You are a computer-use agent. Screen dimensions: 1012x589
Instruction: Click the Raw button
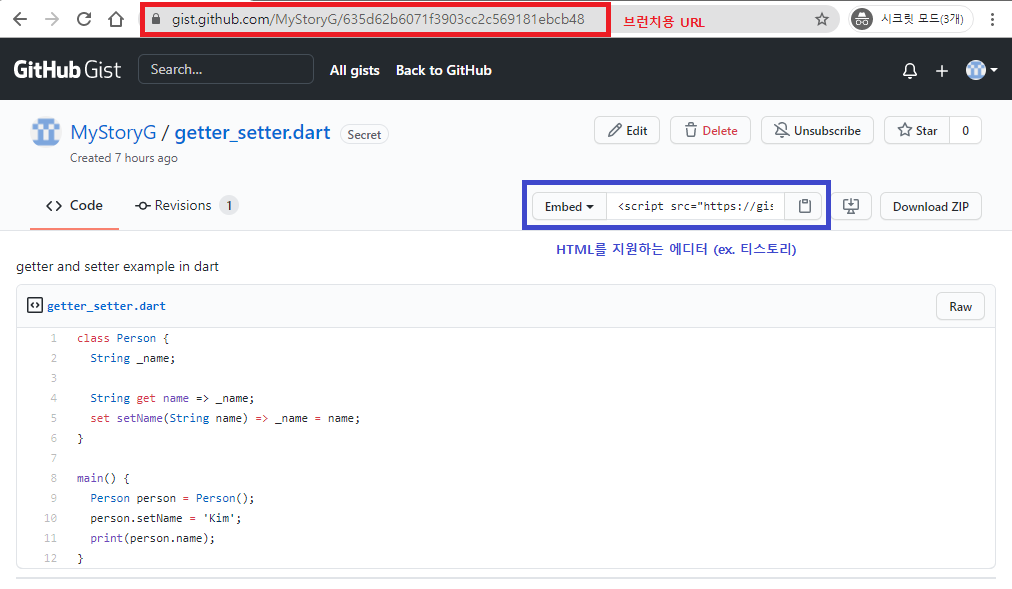959,306
